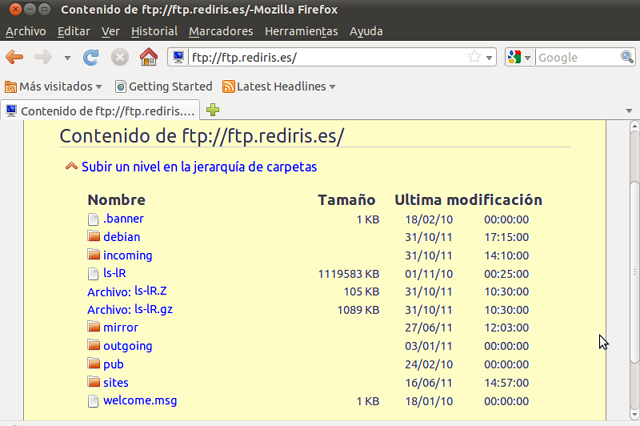
Task: Click the 1119583 KB size cell
Action: [349, 274]
